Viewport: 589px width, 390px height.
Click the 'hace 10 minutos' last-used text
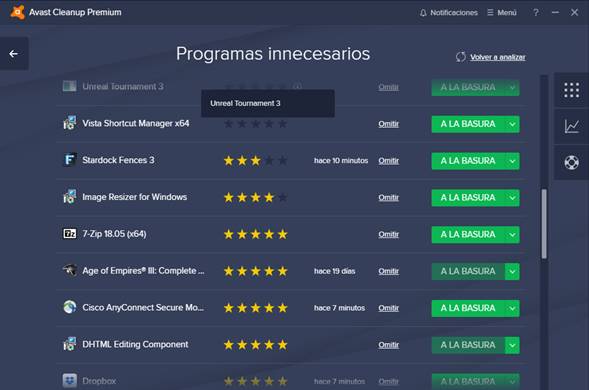341,161
